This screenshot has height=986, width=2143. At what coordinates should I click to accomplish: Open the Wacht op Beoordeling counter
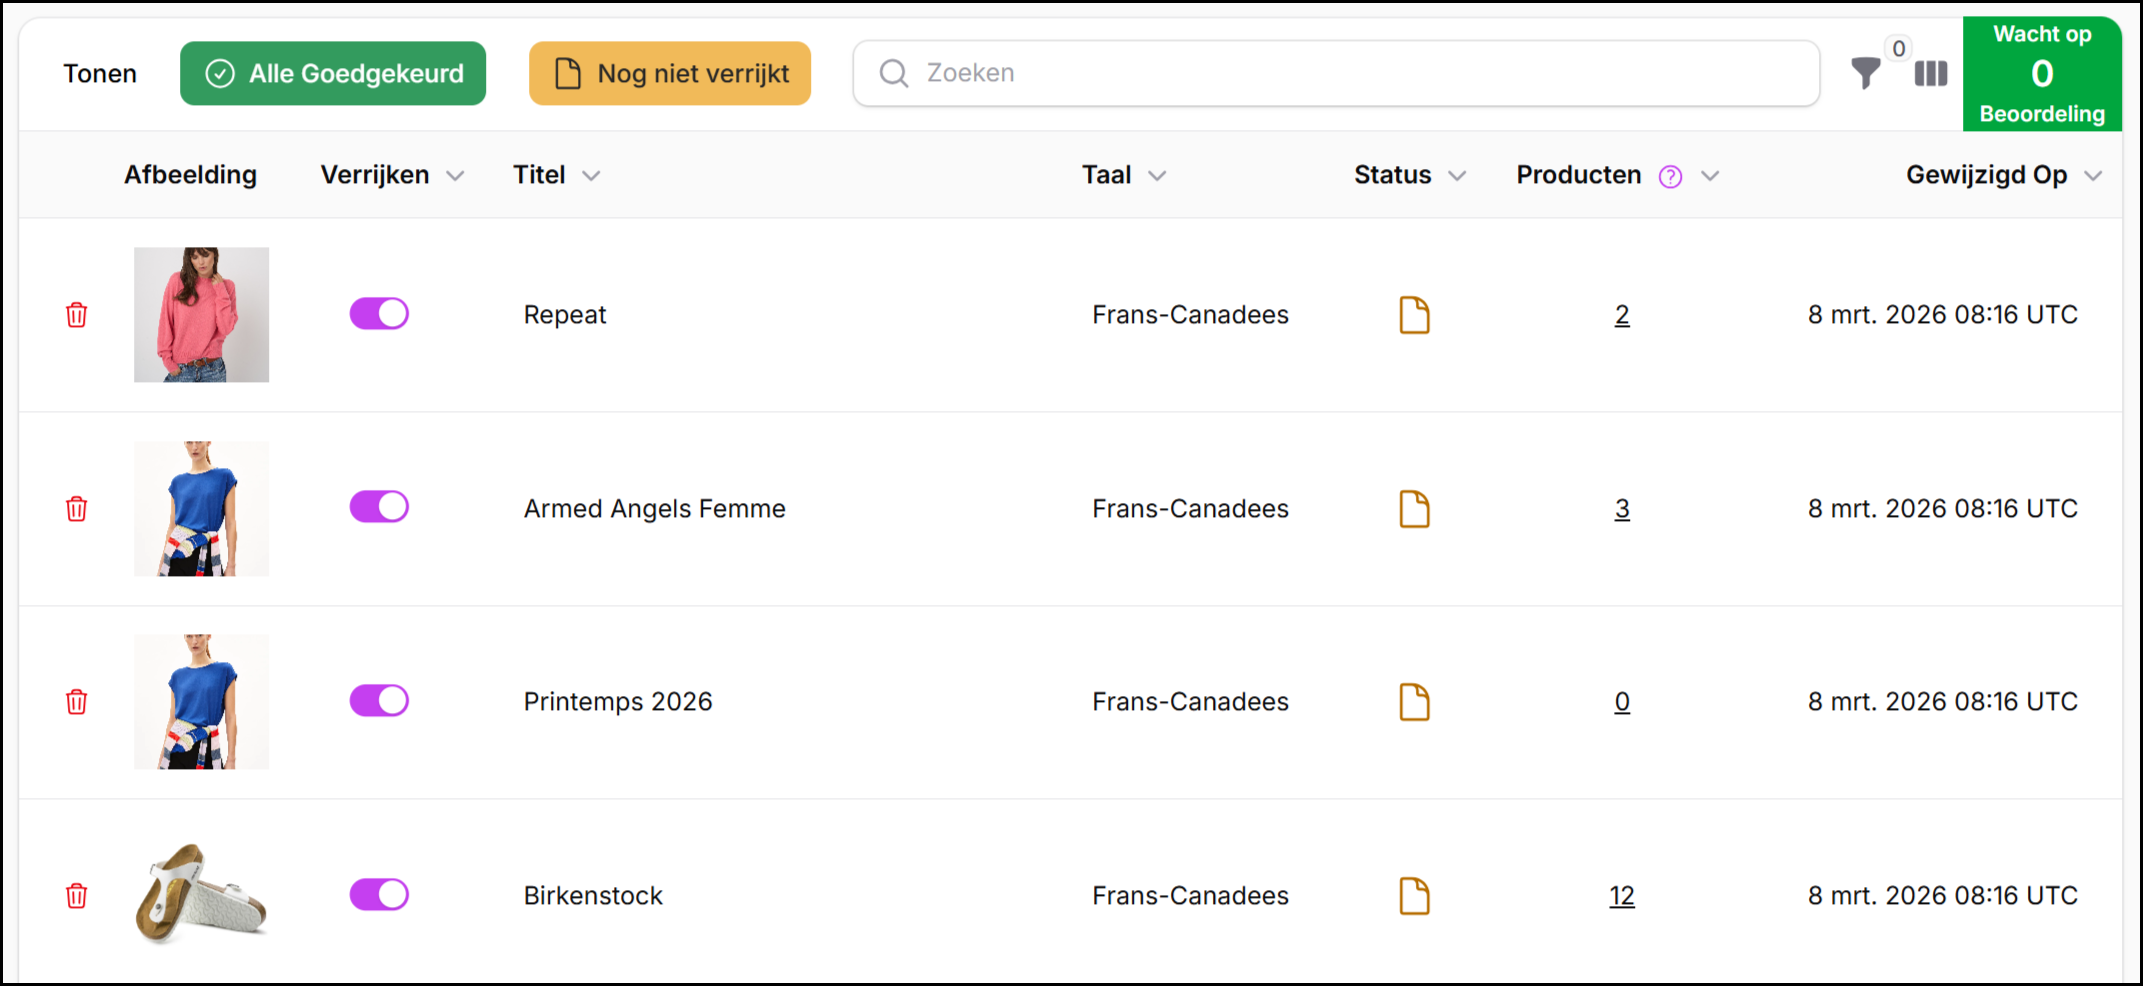click(x=2041, y=74)
